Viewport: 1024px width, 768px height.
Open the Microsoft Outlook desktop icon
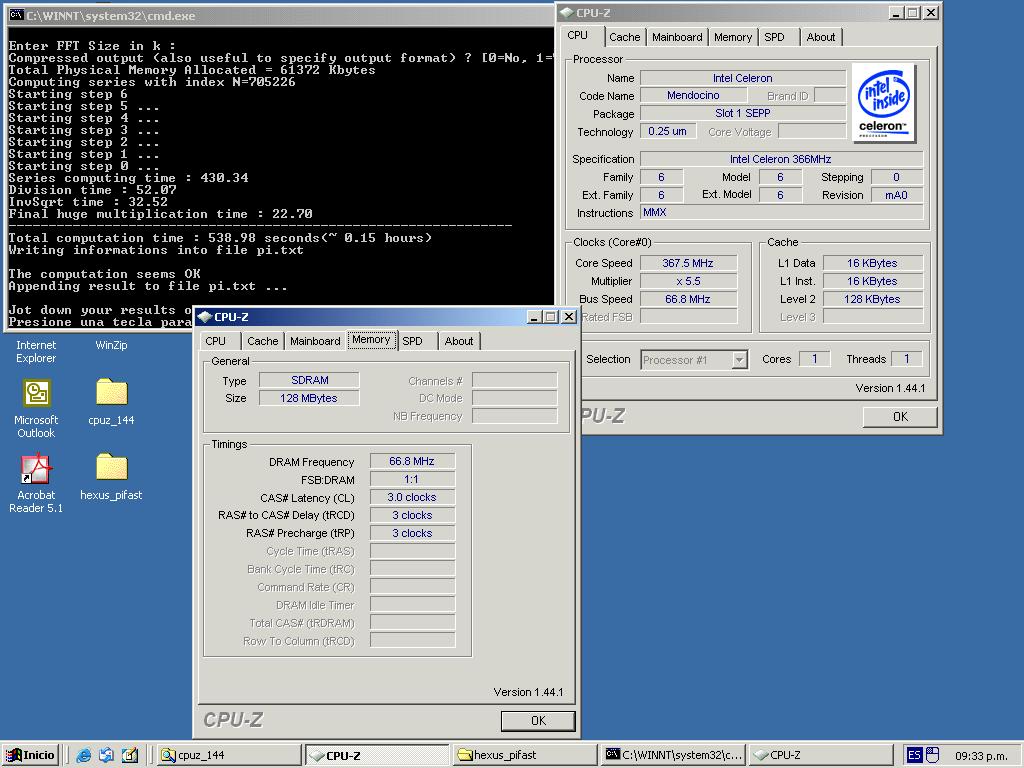(x=37, y=409)
